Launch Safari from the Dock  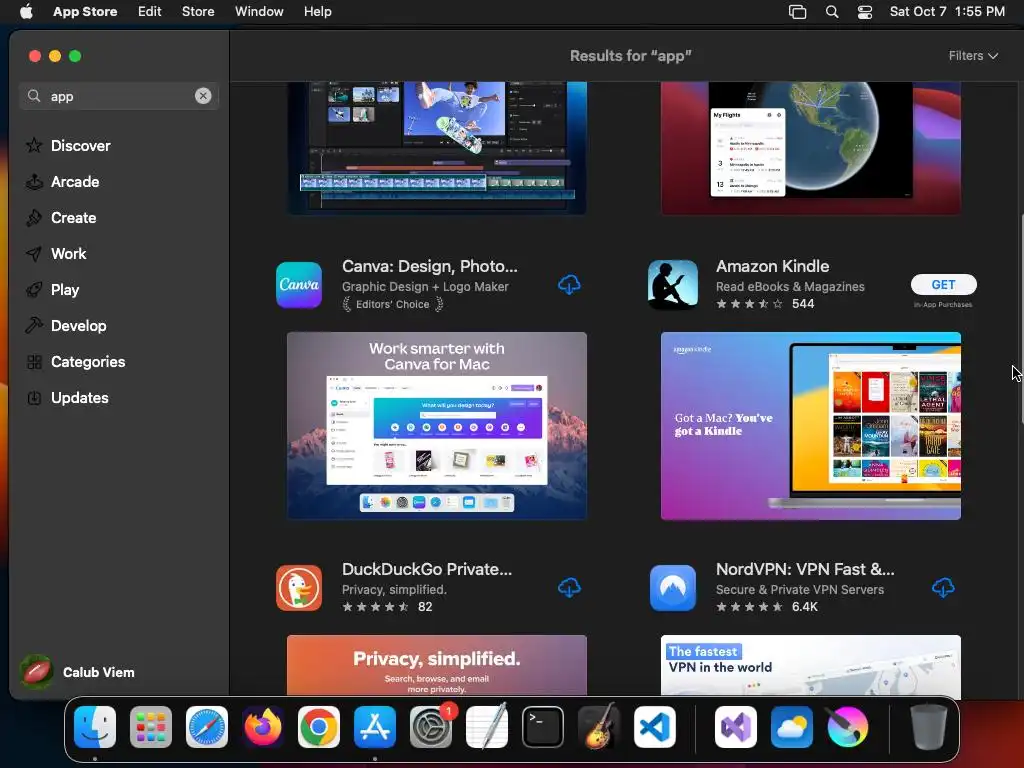[x=207, y=727]
